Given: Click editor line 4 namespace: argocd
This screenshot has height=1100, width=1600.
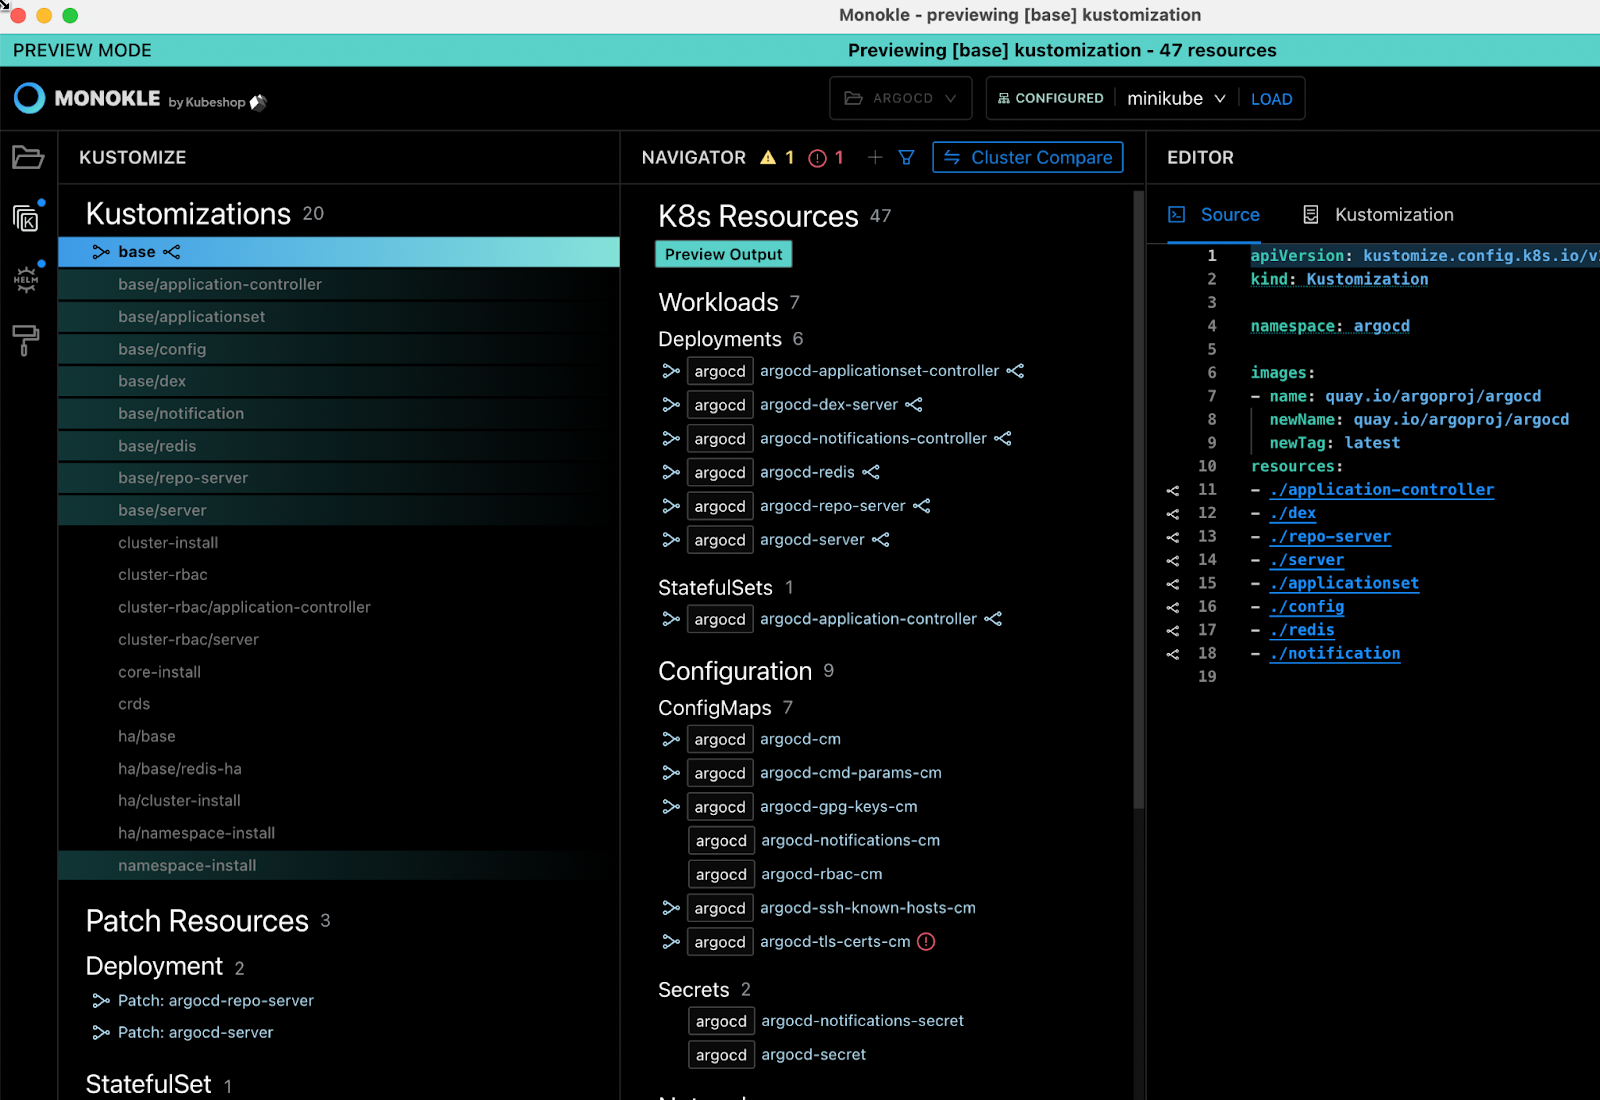Looking at the screenshot, I should 1330,326.
